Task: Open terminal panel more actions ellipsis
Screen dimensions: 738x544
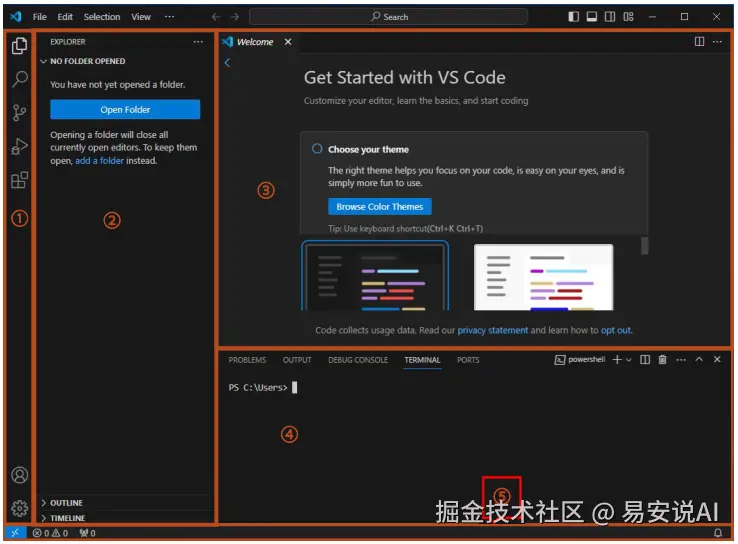Action: pyautogui.click(x=681, y=360)
